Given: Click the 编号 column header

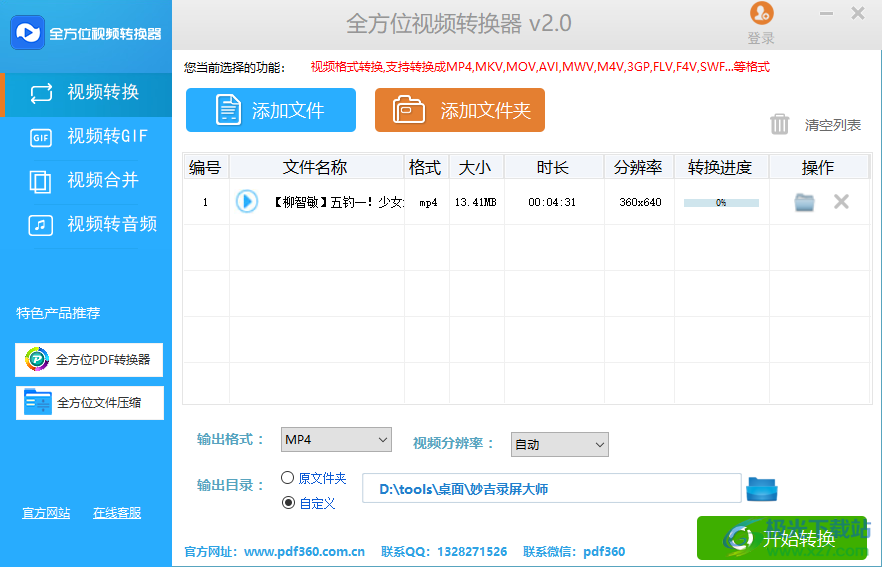Looking at the screenshot, I should point(205,167).
